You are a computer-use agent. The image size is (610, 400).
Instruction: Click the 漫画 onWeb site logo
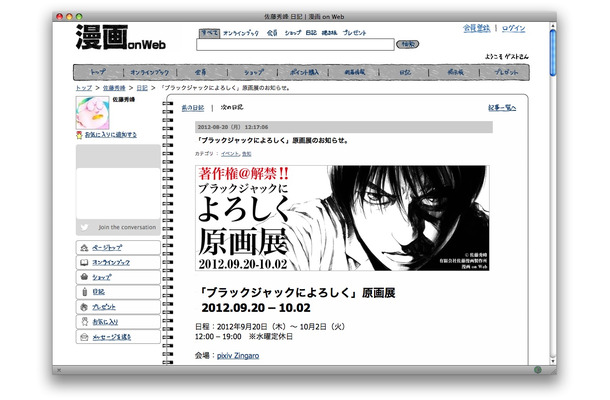pyautogui.click(x=121, y=37)
